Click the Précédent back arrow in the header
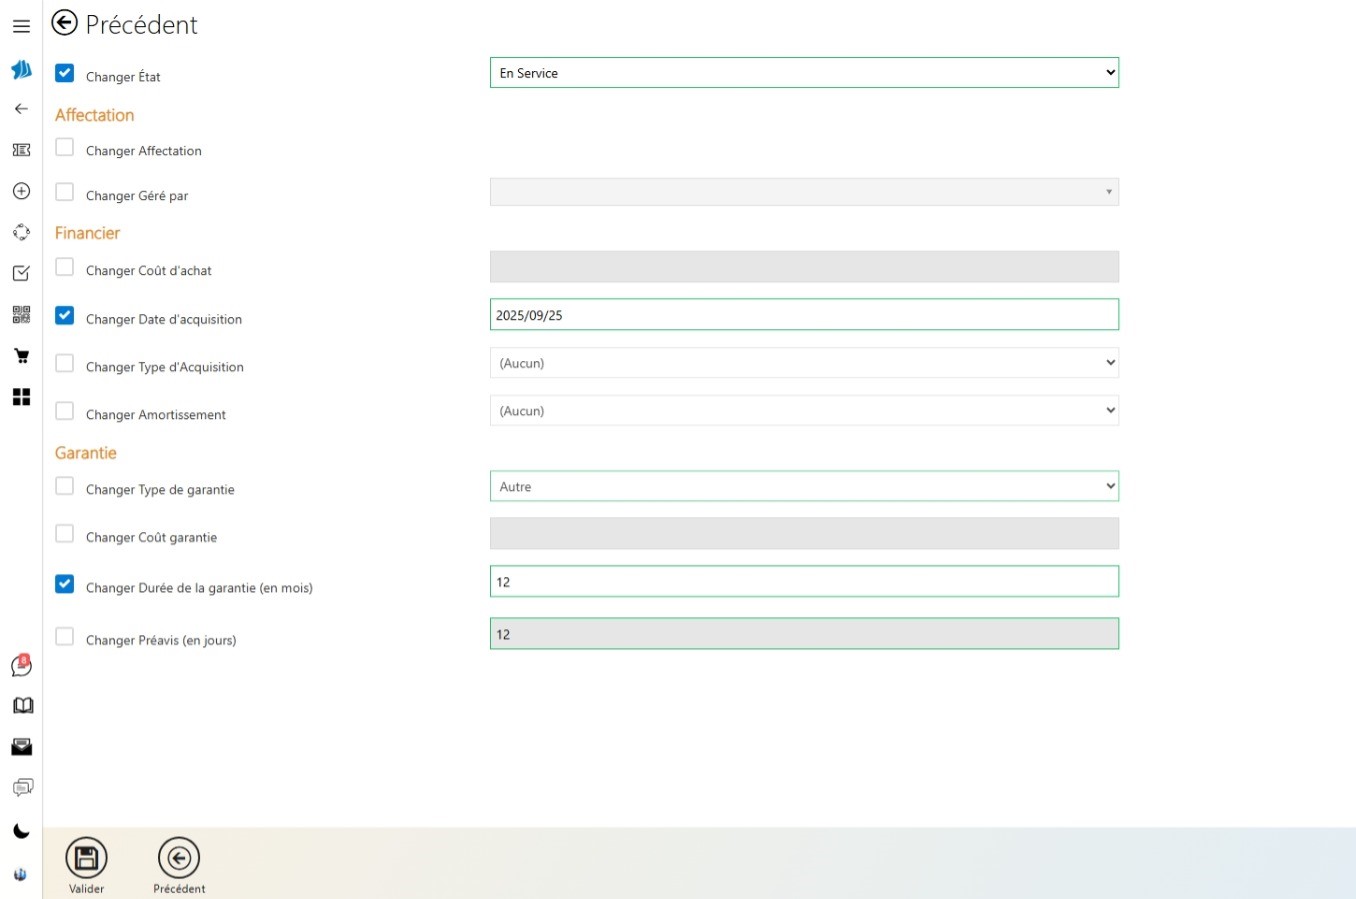1356x899 pixels. [65, 23]
